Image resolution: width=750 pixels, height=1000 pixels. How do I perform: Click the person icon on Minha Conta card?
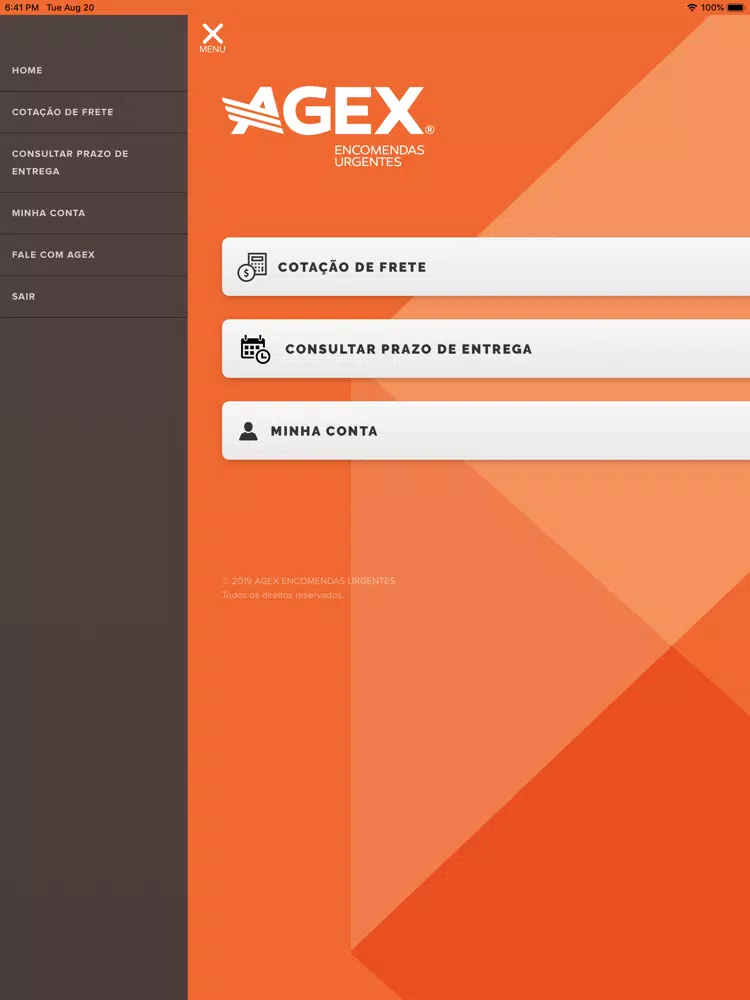click(248, 431)
